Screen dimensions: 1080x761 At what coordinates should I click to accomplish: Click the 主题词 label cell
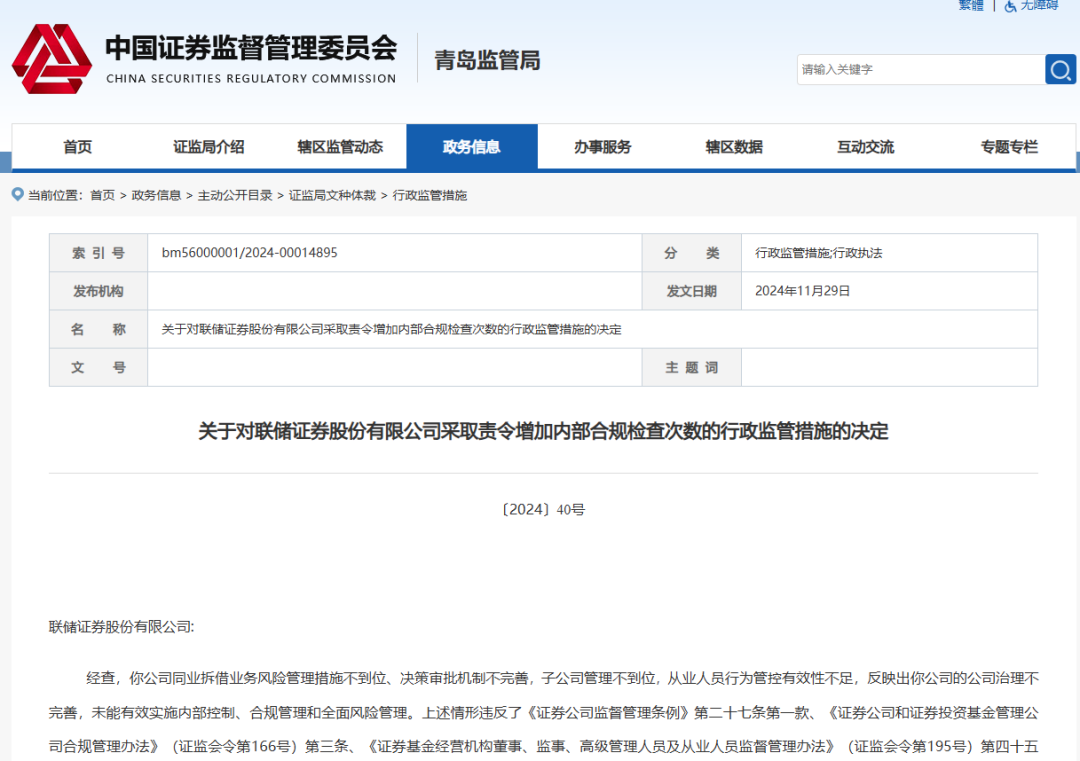[692, 367]
